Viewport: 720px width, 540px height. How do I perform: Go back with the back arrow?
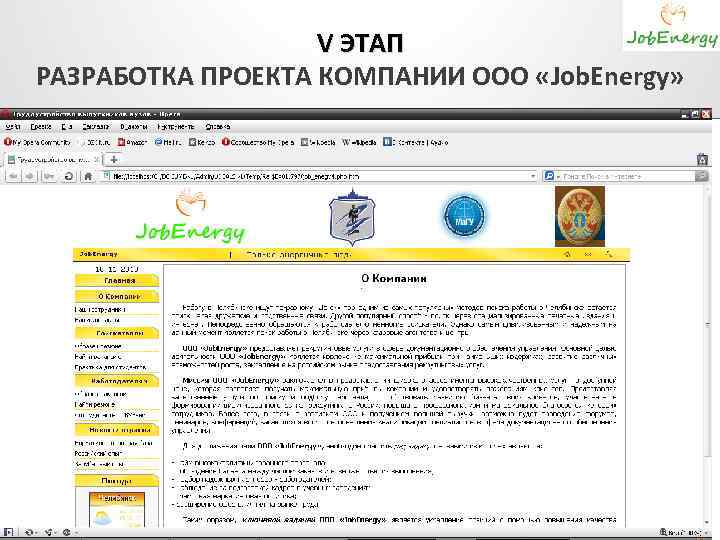coord(13,176)
